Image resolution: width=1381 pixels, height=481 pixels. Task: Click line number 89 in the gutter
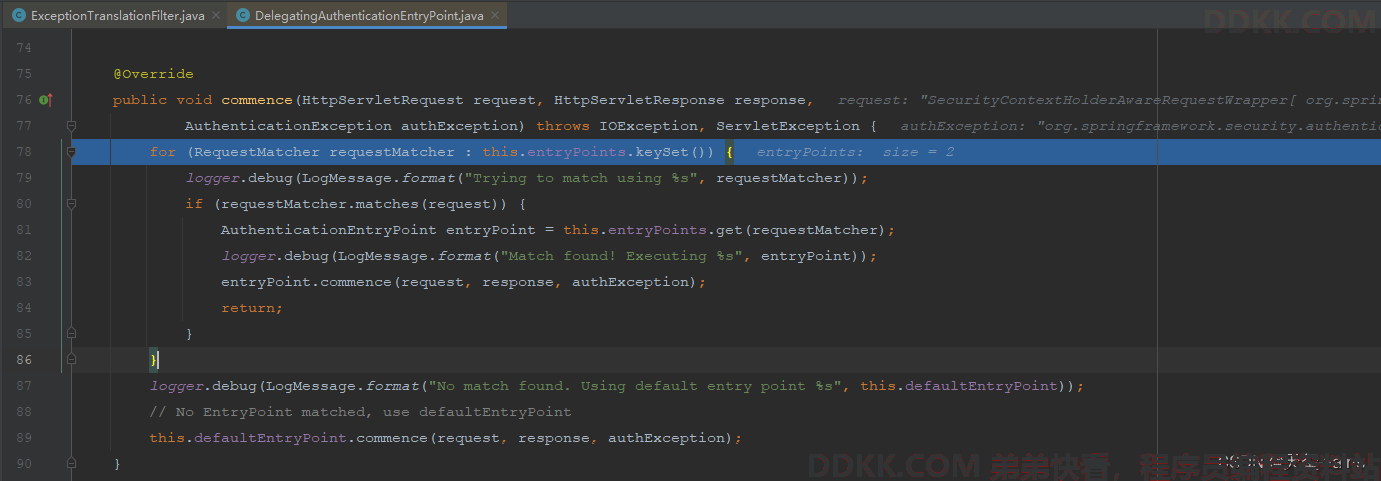click(24, 438)
